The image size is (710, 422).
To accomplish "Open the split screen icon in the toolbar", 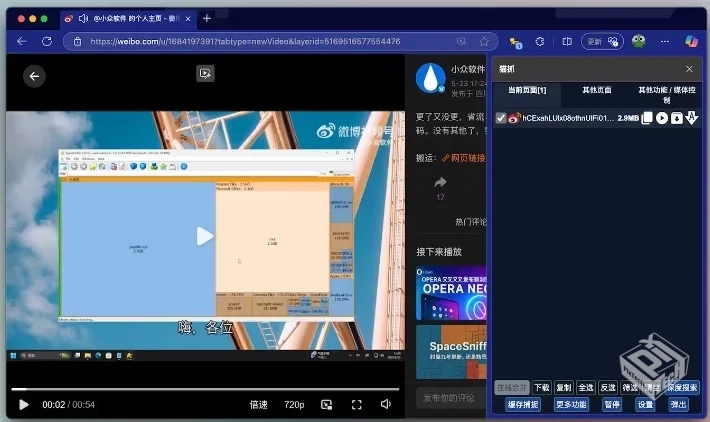I will 567,42.
